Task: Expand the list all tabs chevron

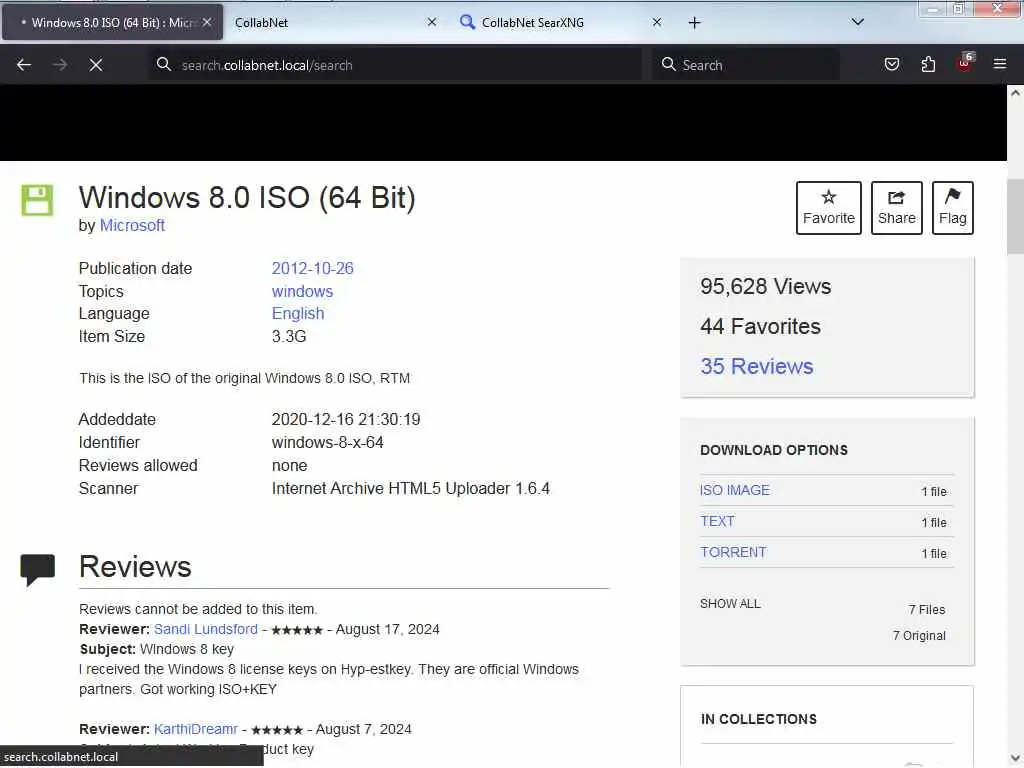Action: tap(857, 22)
